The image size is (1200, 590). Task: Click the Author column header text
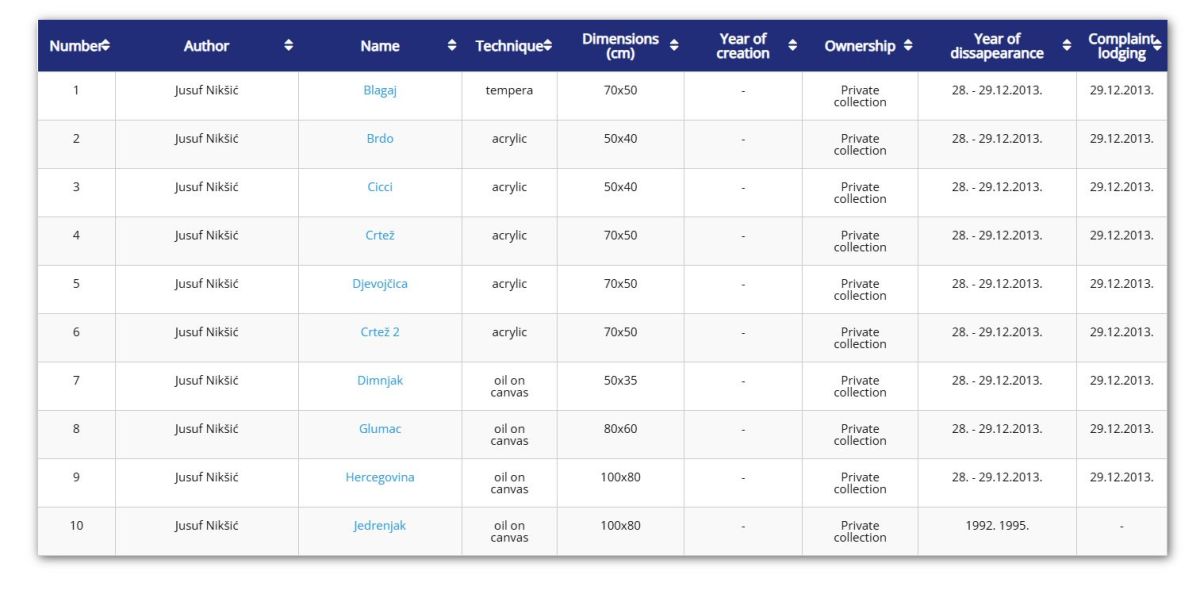[206, 46]
